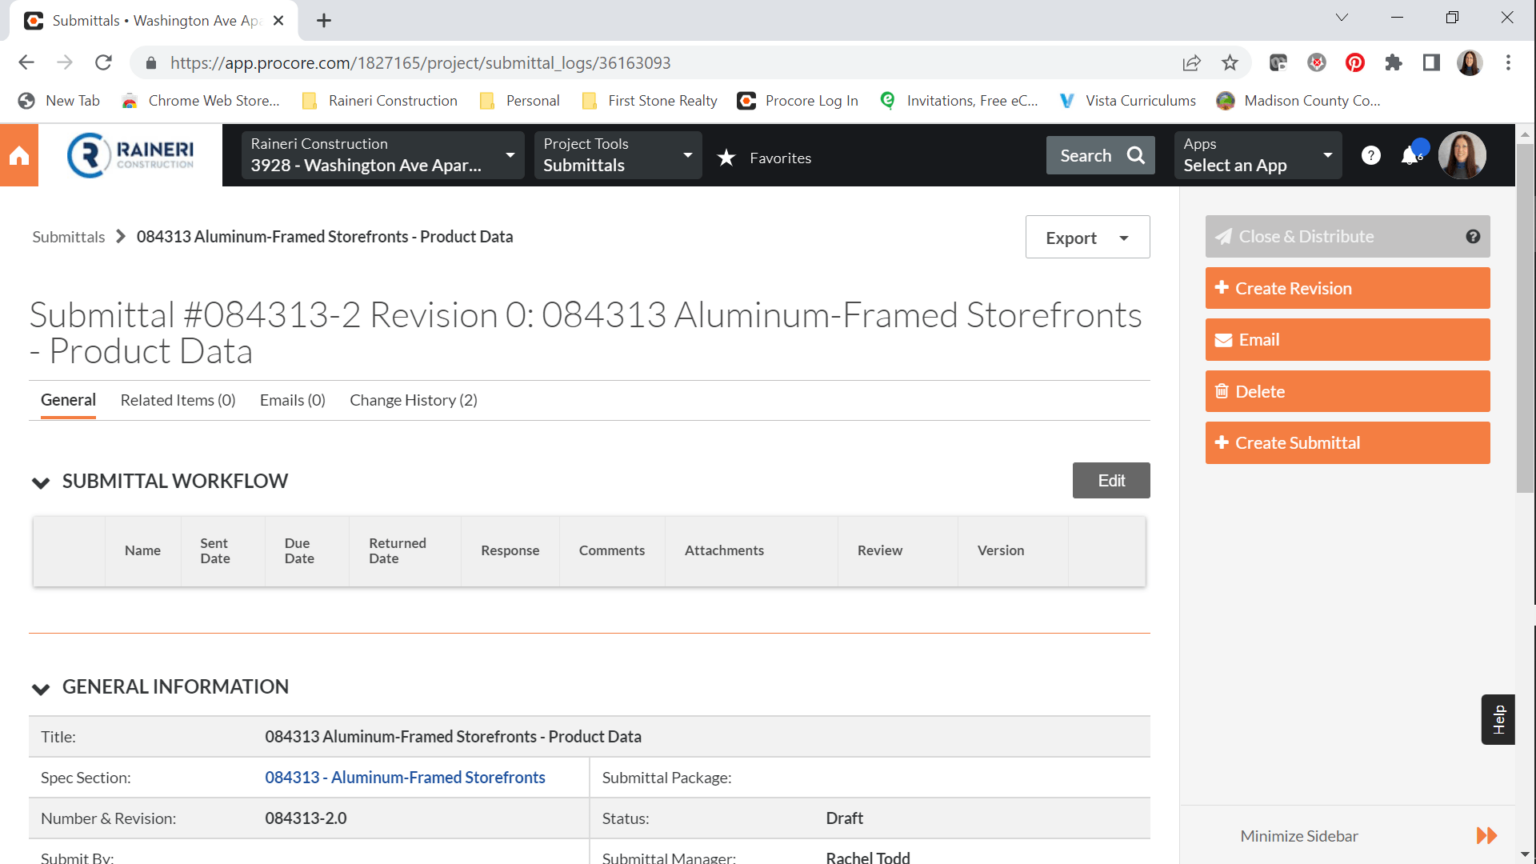
Task: Edit the submittal workflow
Action: click(x=1111, y=480)
